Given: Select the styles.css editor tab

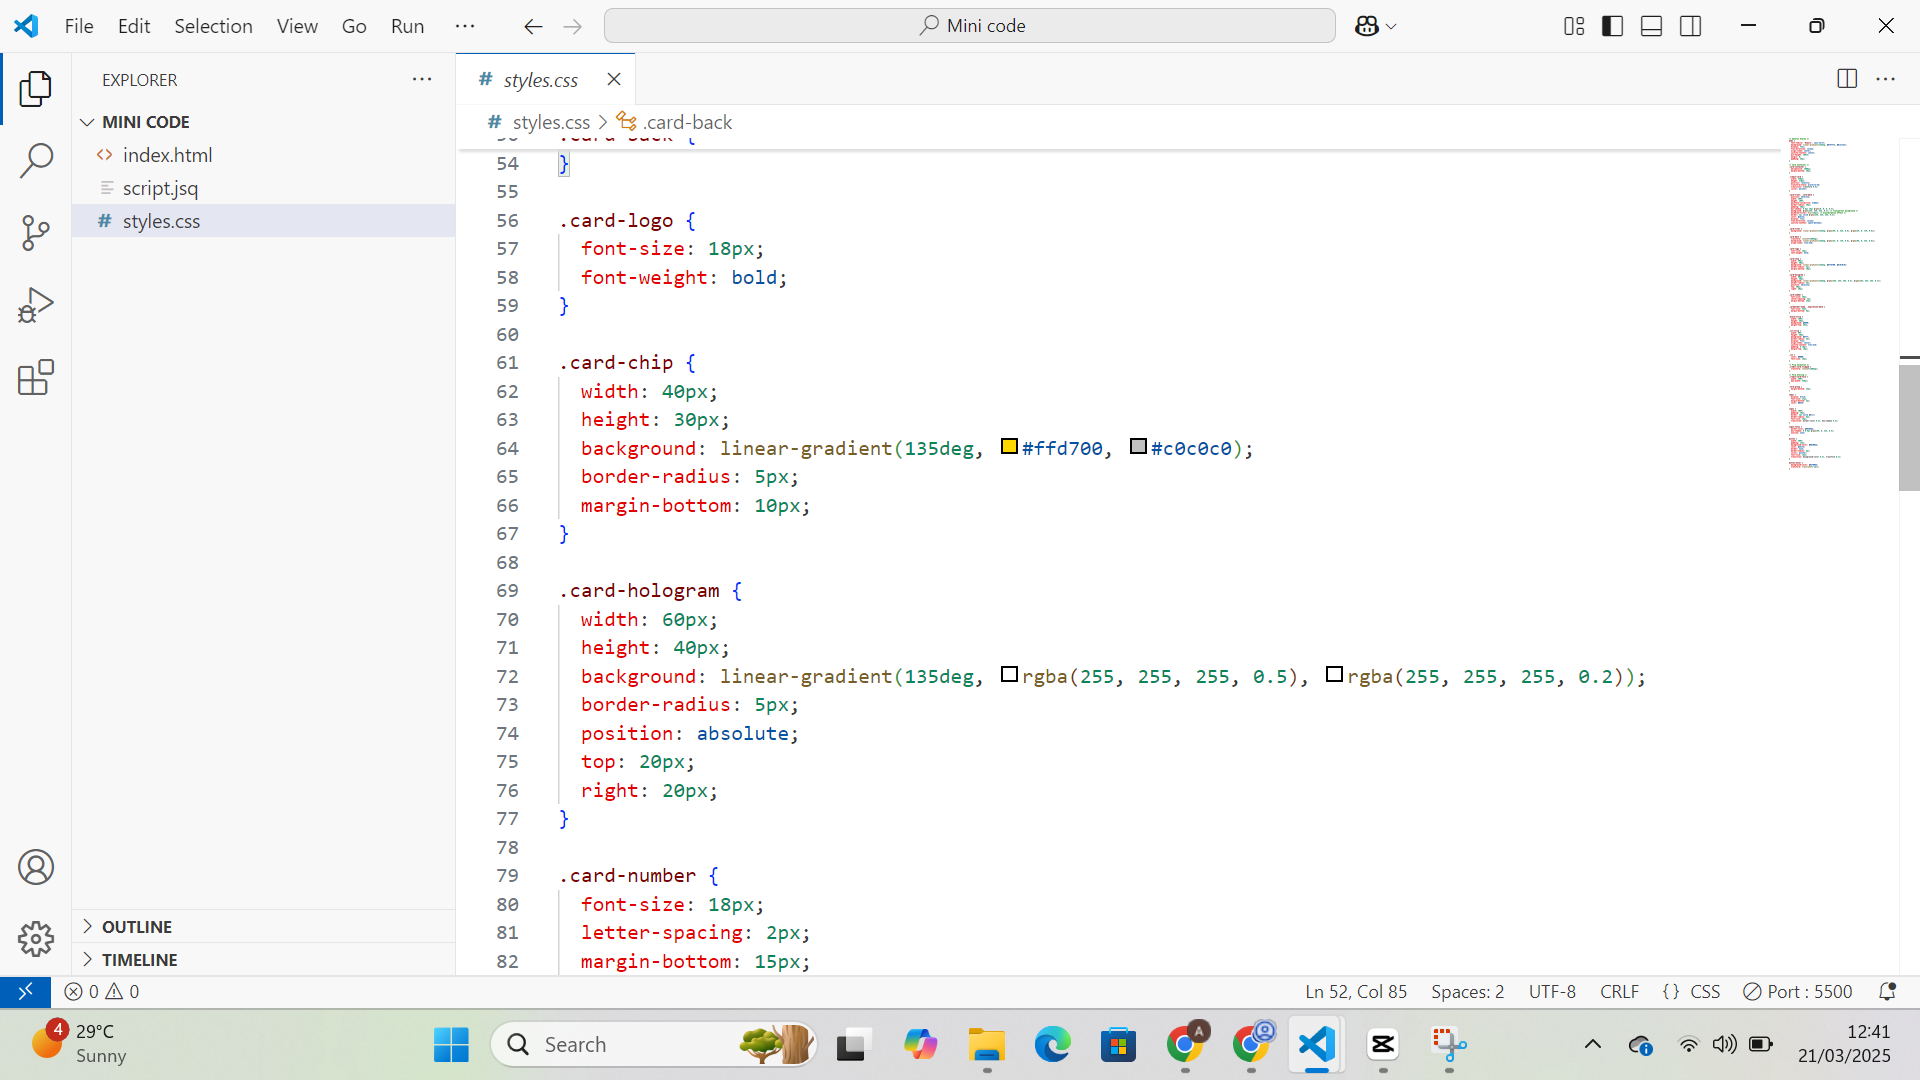Looking at the screenshot, I should [x=540, y=80].
